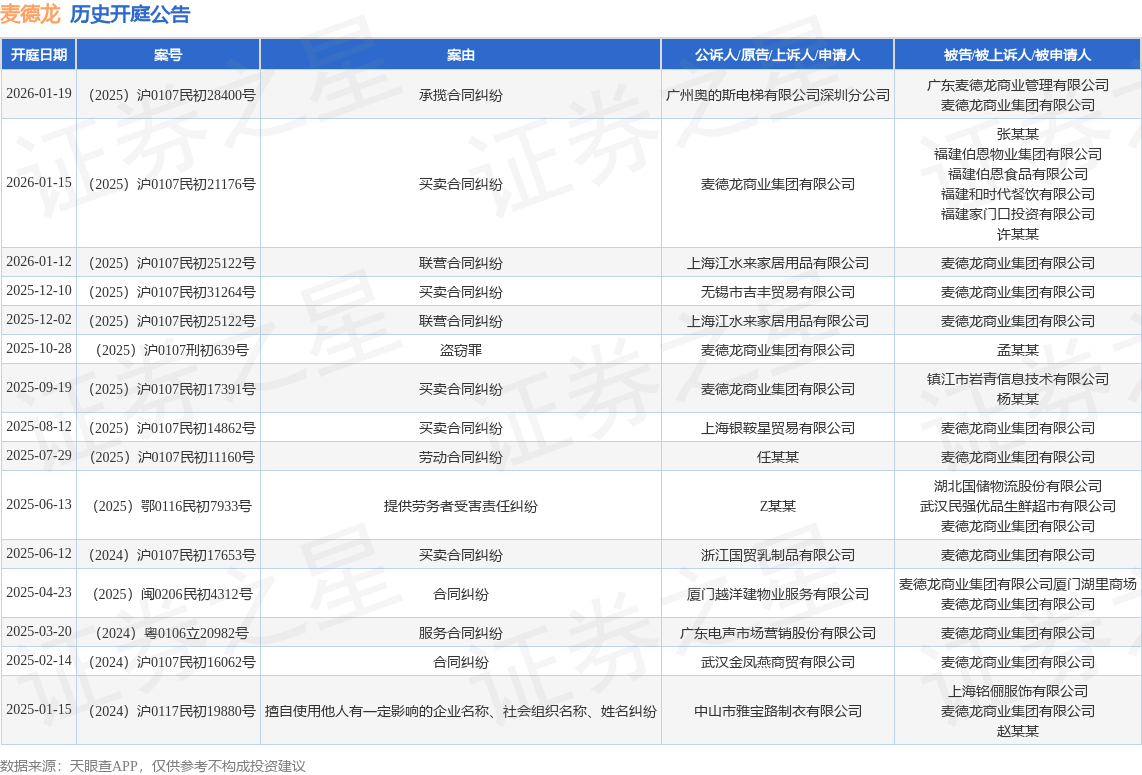The image size is (1142, 775).
Task: Click 提供劳务者受害责任纠纷 cell
Action: coord(460,505)
